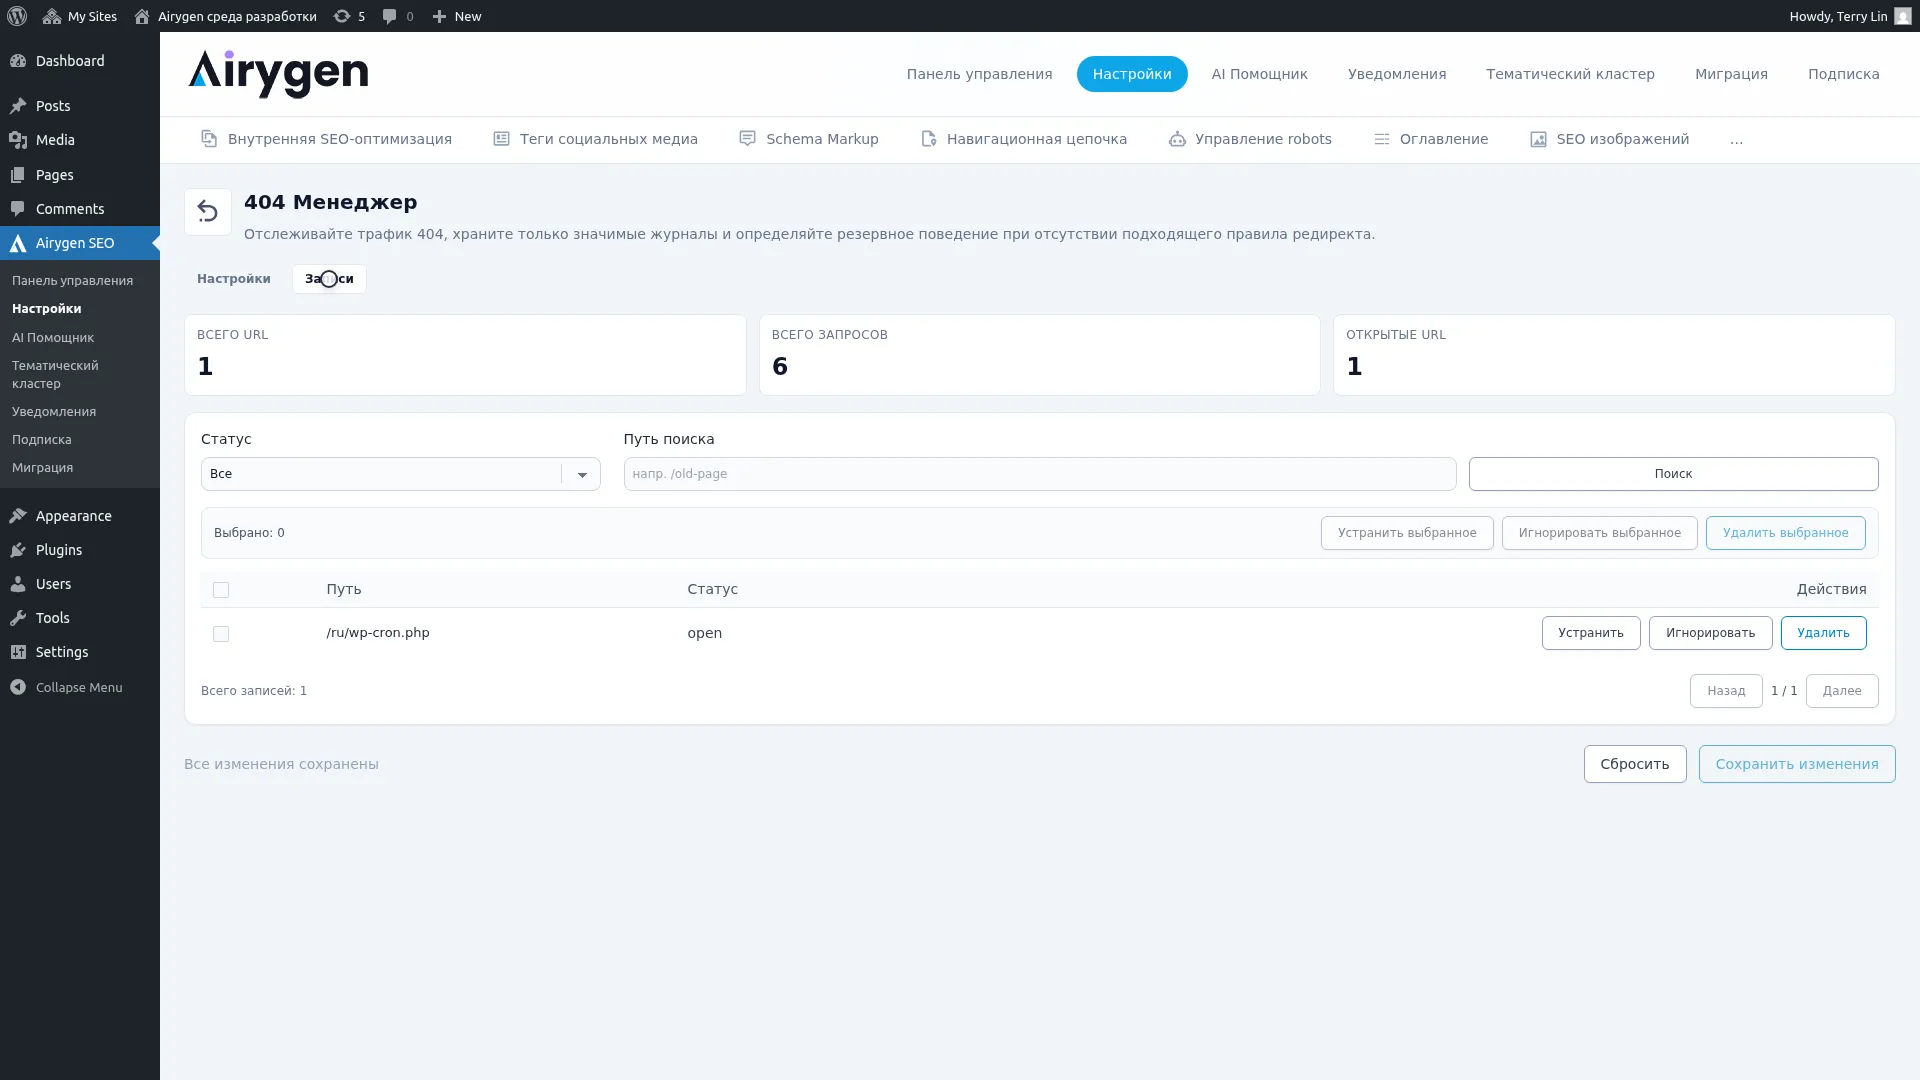
Task: Open Users in the sidebar
Action: pos(80,584)
